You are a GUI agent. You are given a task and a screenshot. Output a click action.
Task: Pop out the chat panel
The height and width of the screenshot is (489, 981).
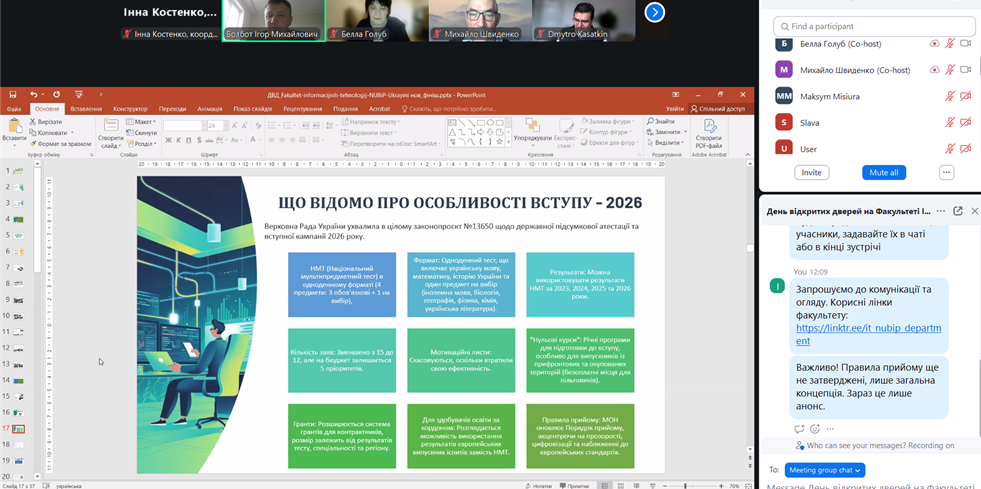tap(957, 211)
